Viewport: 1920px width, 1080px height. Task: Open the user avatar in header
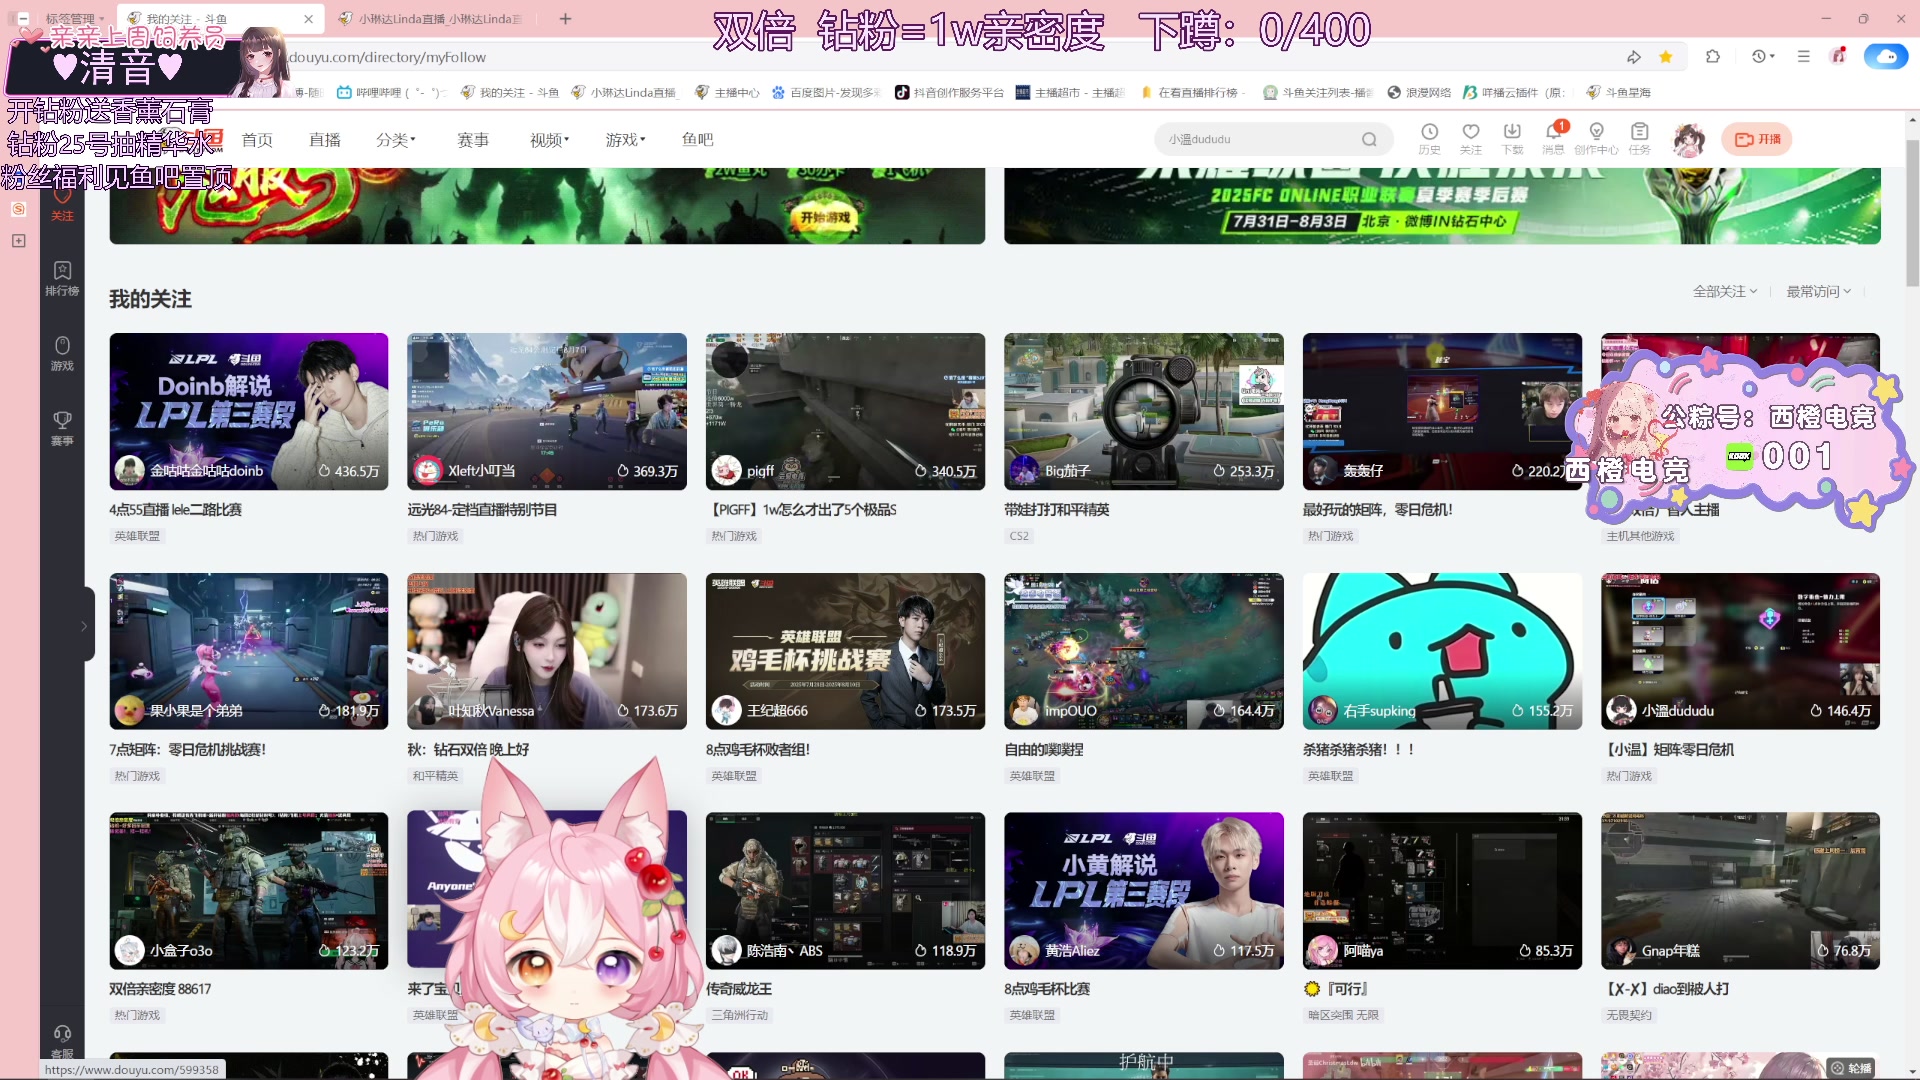point(1689,139)
